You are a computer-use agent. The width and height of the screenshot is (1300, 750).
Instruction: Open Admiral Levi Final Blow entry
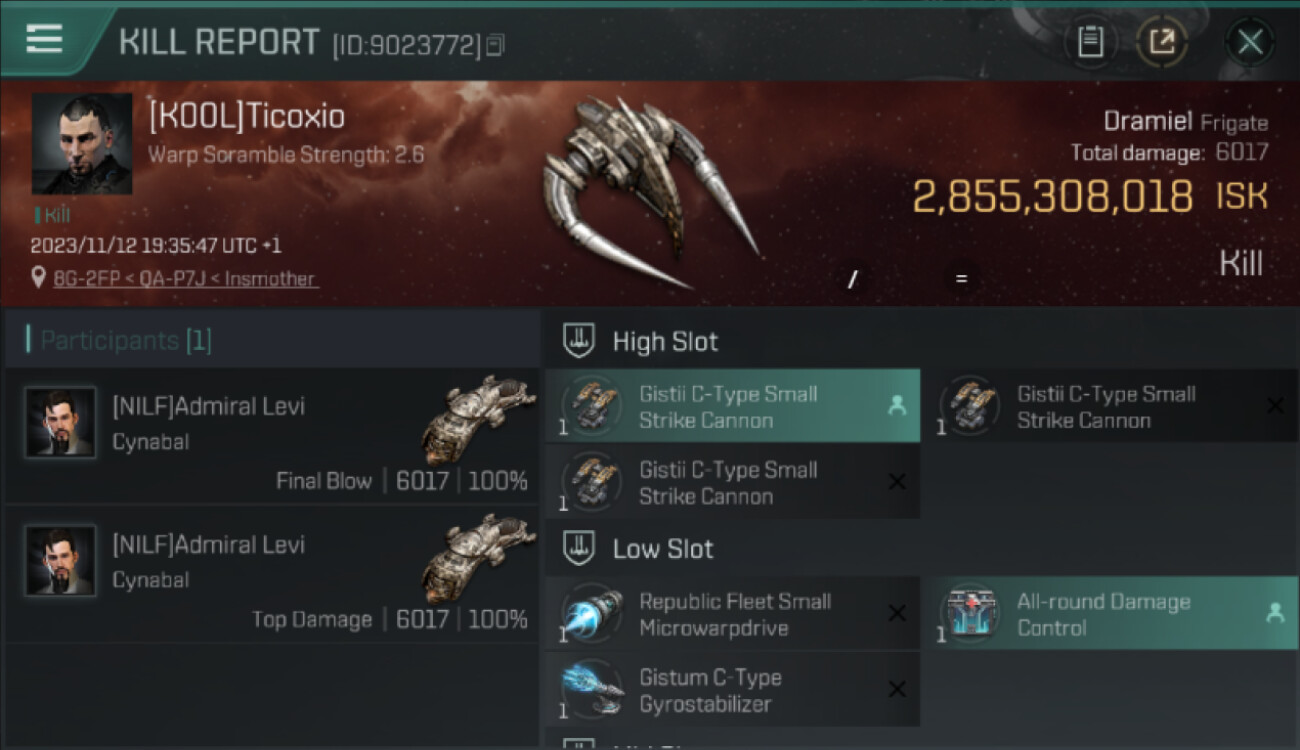[272, 436]
